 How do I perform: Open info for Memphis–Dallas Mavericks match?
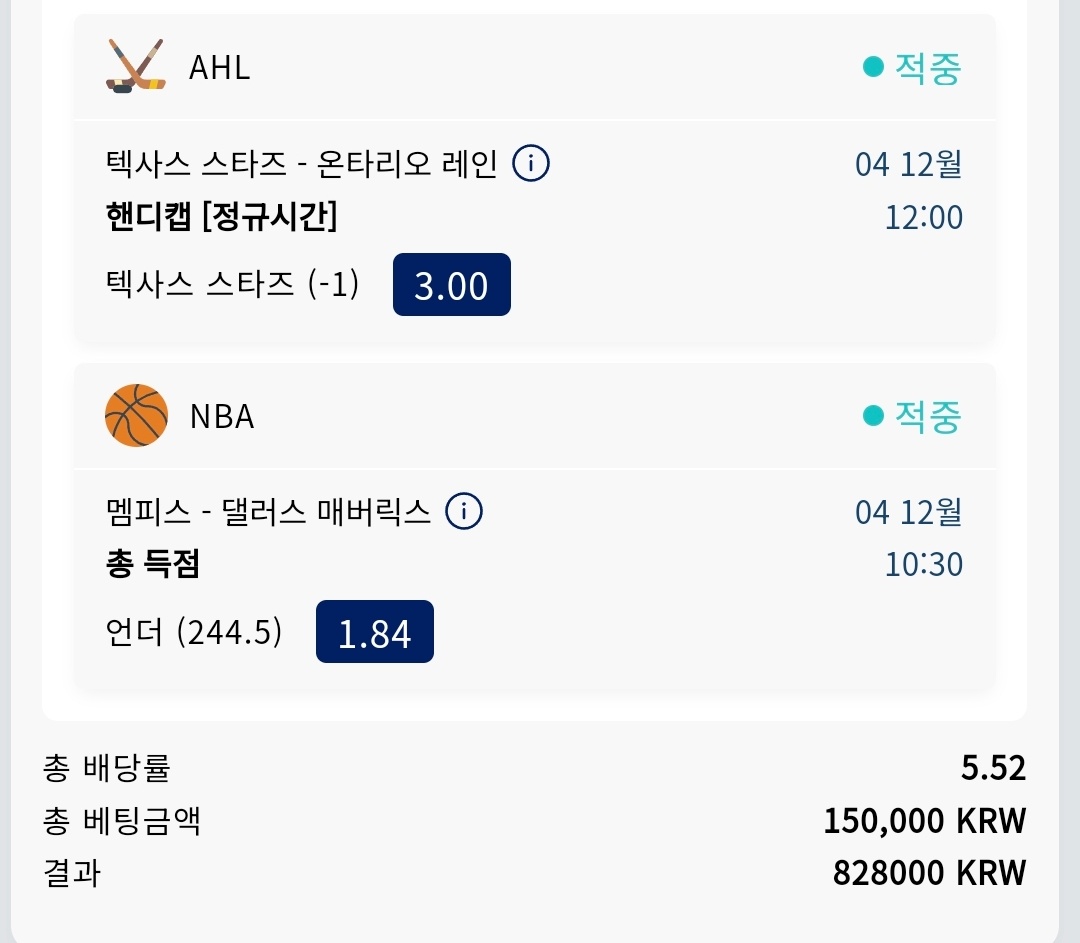(464, 512)
